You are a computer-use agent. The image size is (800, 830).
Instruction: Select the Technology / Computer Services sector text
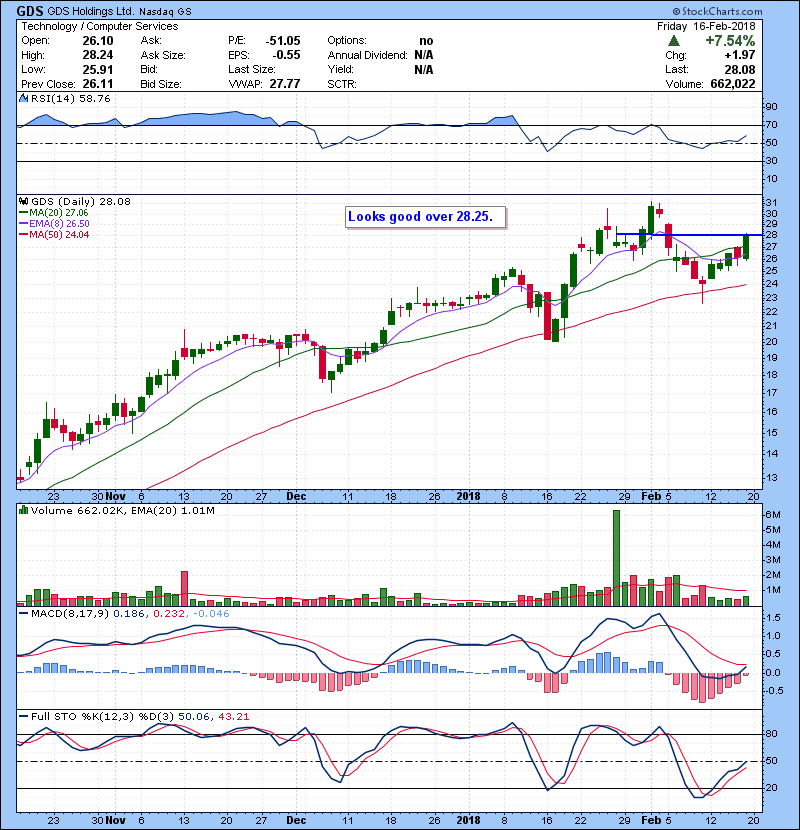(100, 26)
